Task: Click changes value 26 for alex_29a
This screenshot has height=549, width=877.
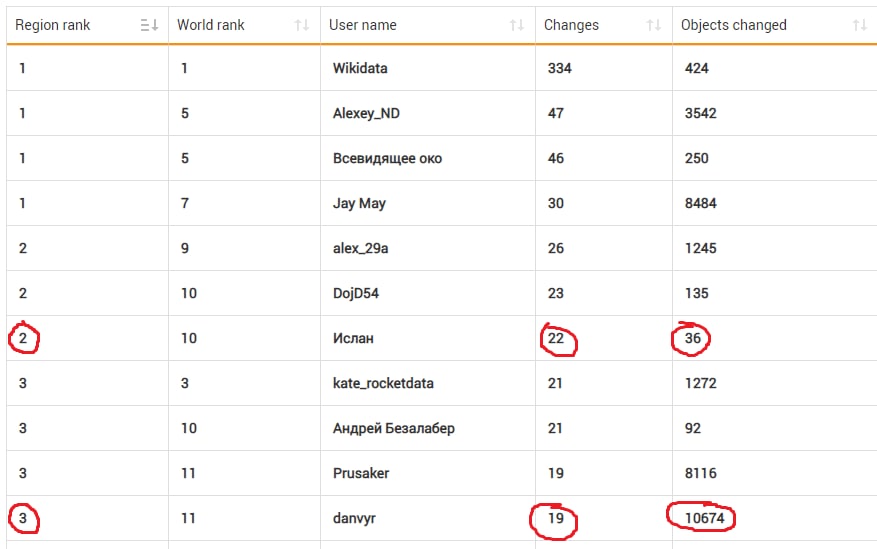Action: click(555, 248)
